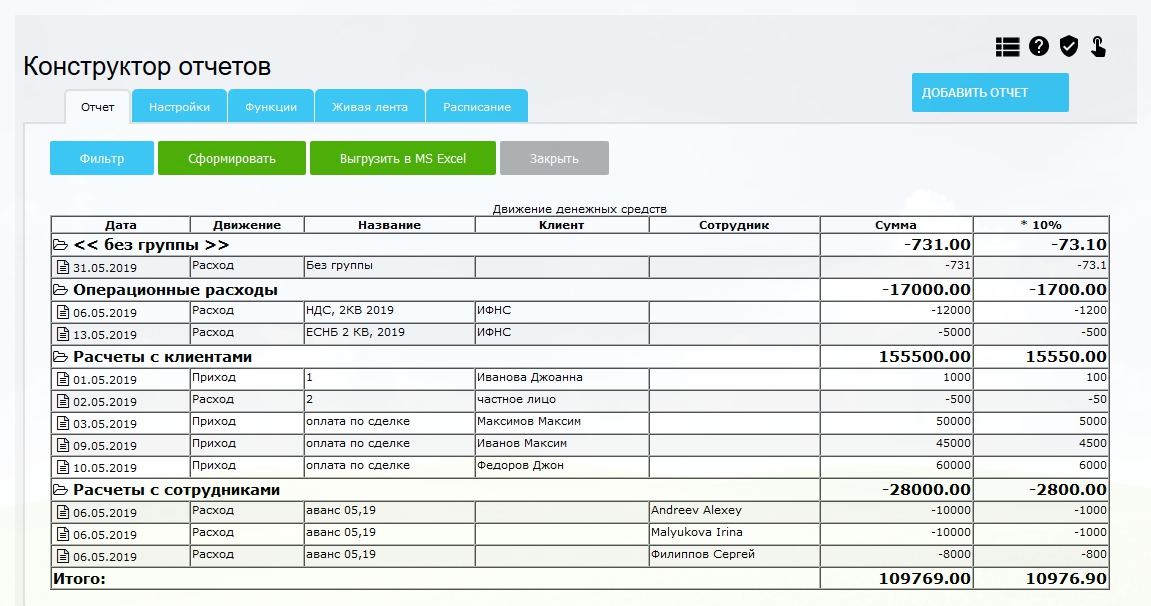Image resolution: width=1151 pixels, height=606 pixels.
Task: Click the green Сформировать button
Action: 231,158
